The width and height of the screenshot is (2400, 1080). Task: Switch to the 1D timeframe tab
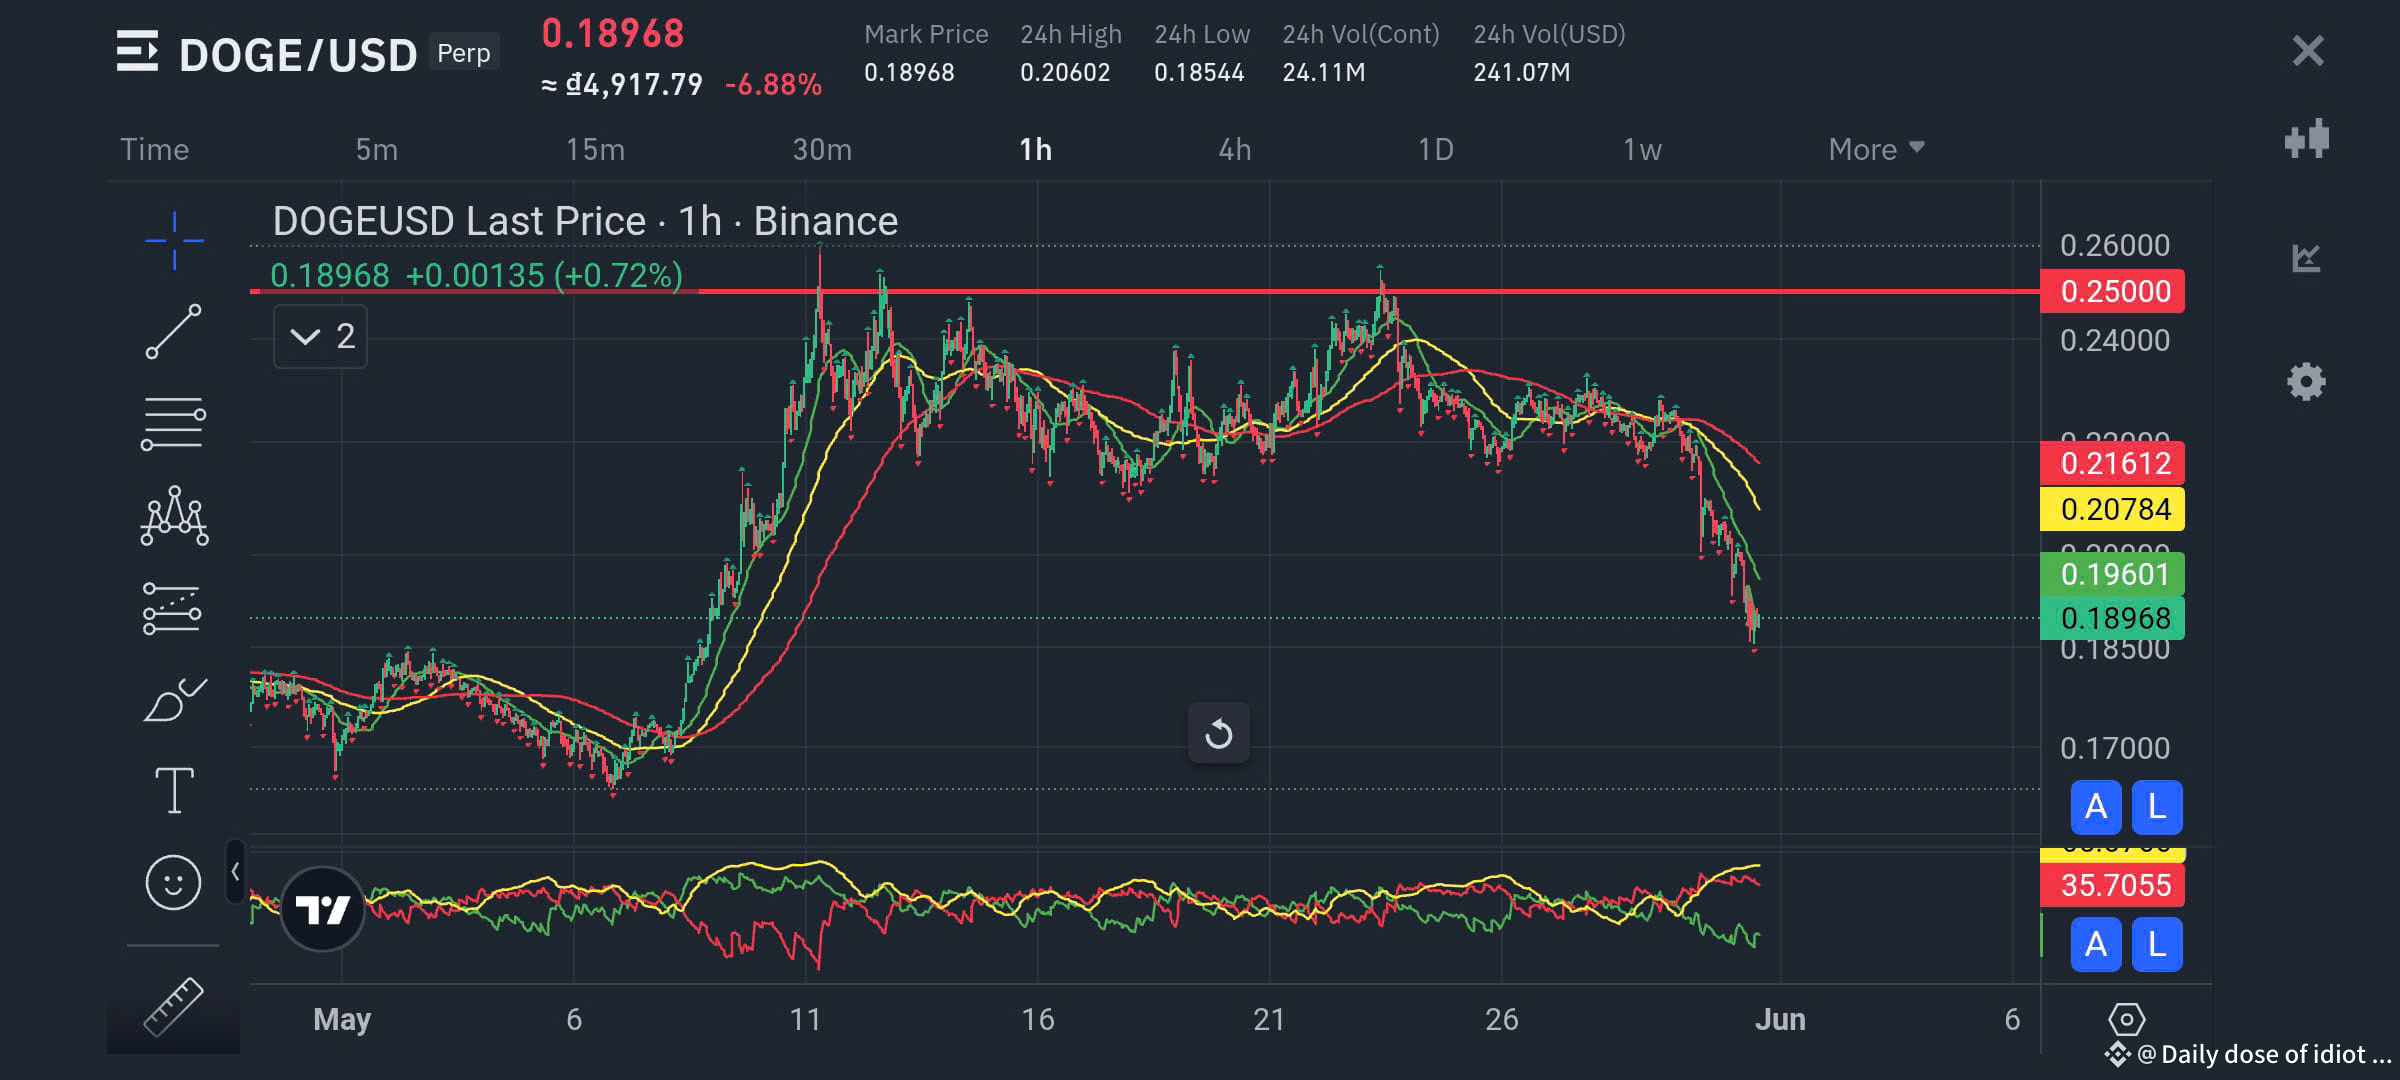(1435, 149)
